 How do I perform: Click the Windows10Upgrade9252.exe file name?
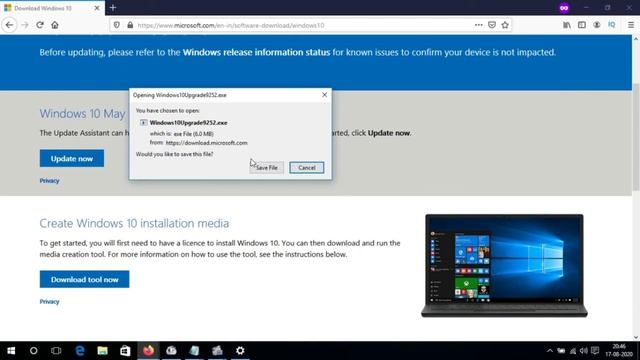188,122
